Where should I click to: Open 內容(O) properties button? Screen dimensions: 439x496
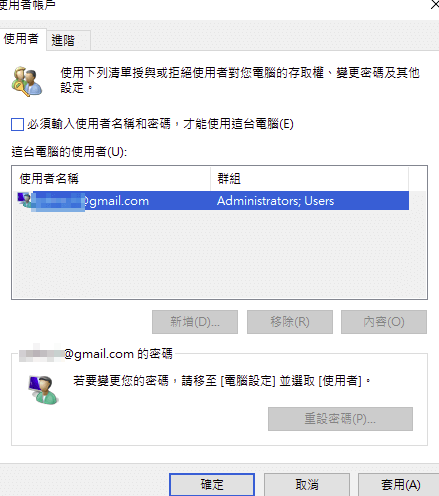pos(384,322)
